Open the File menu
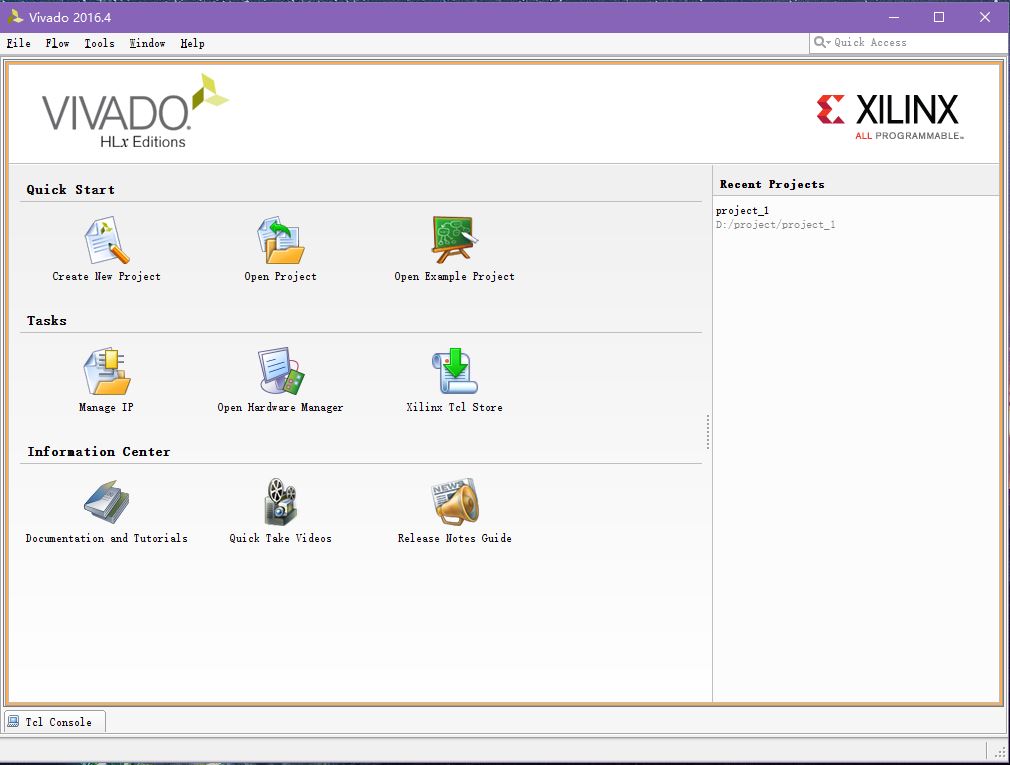Image resolution: width=1010 pixels, height=765 pixels. (18, 43)
